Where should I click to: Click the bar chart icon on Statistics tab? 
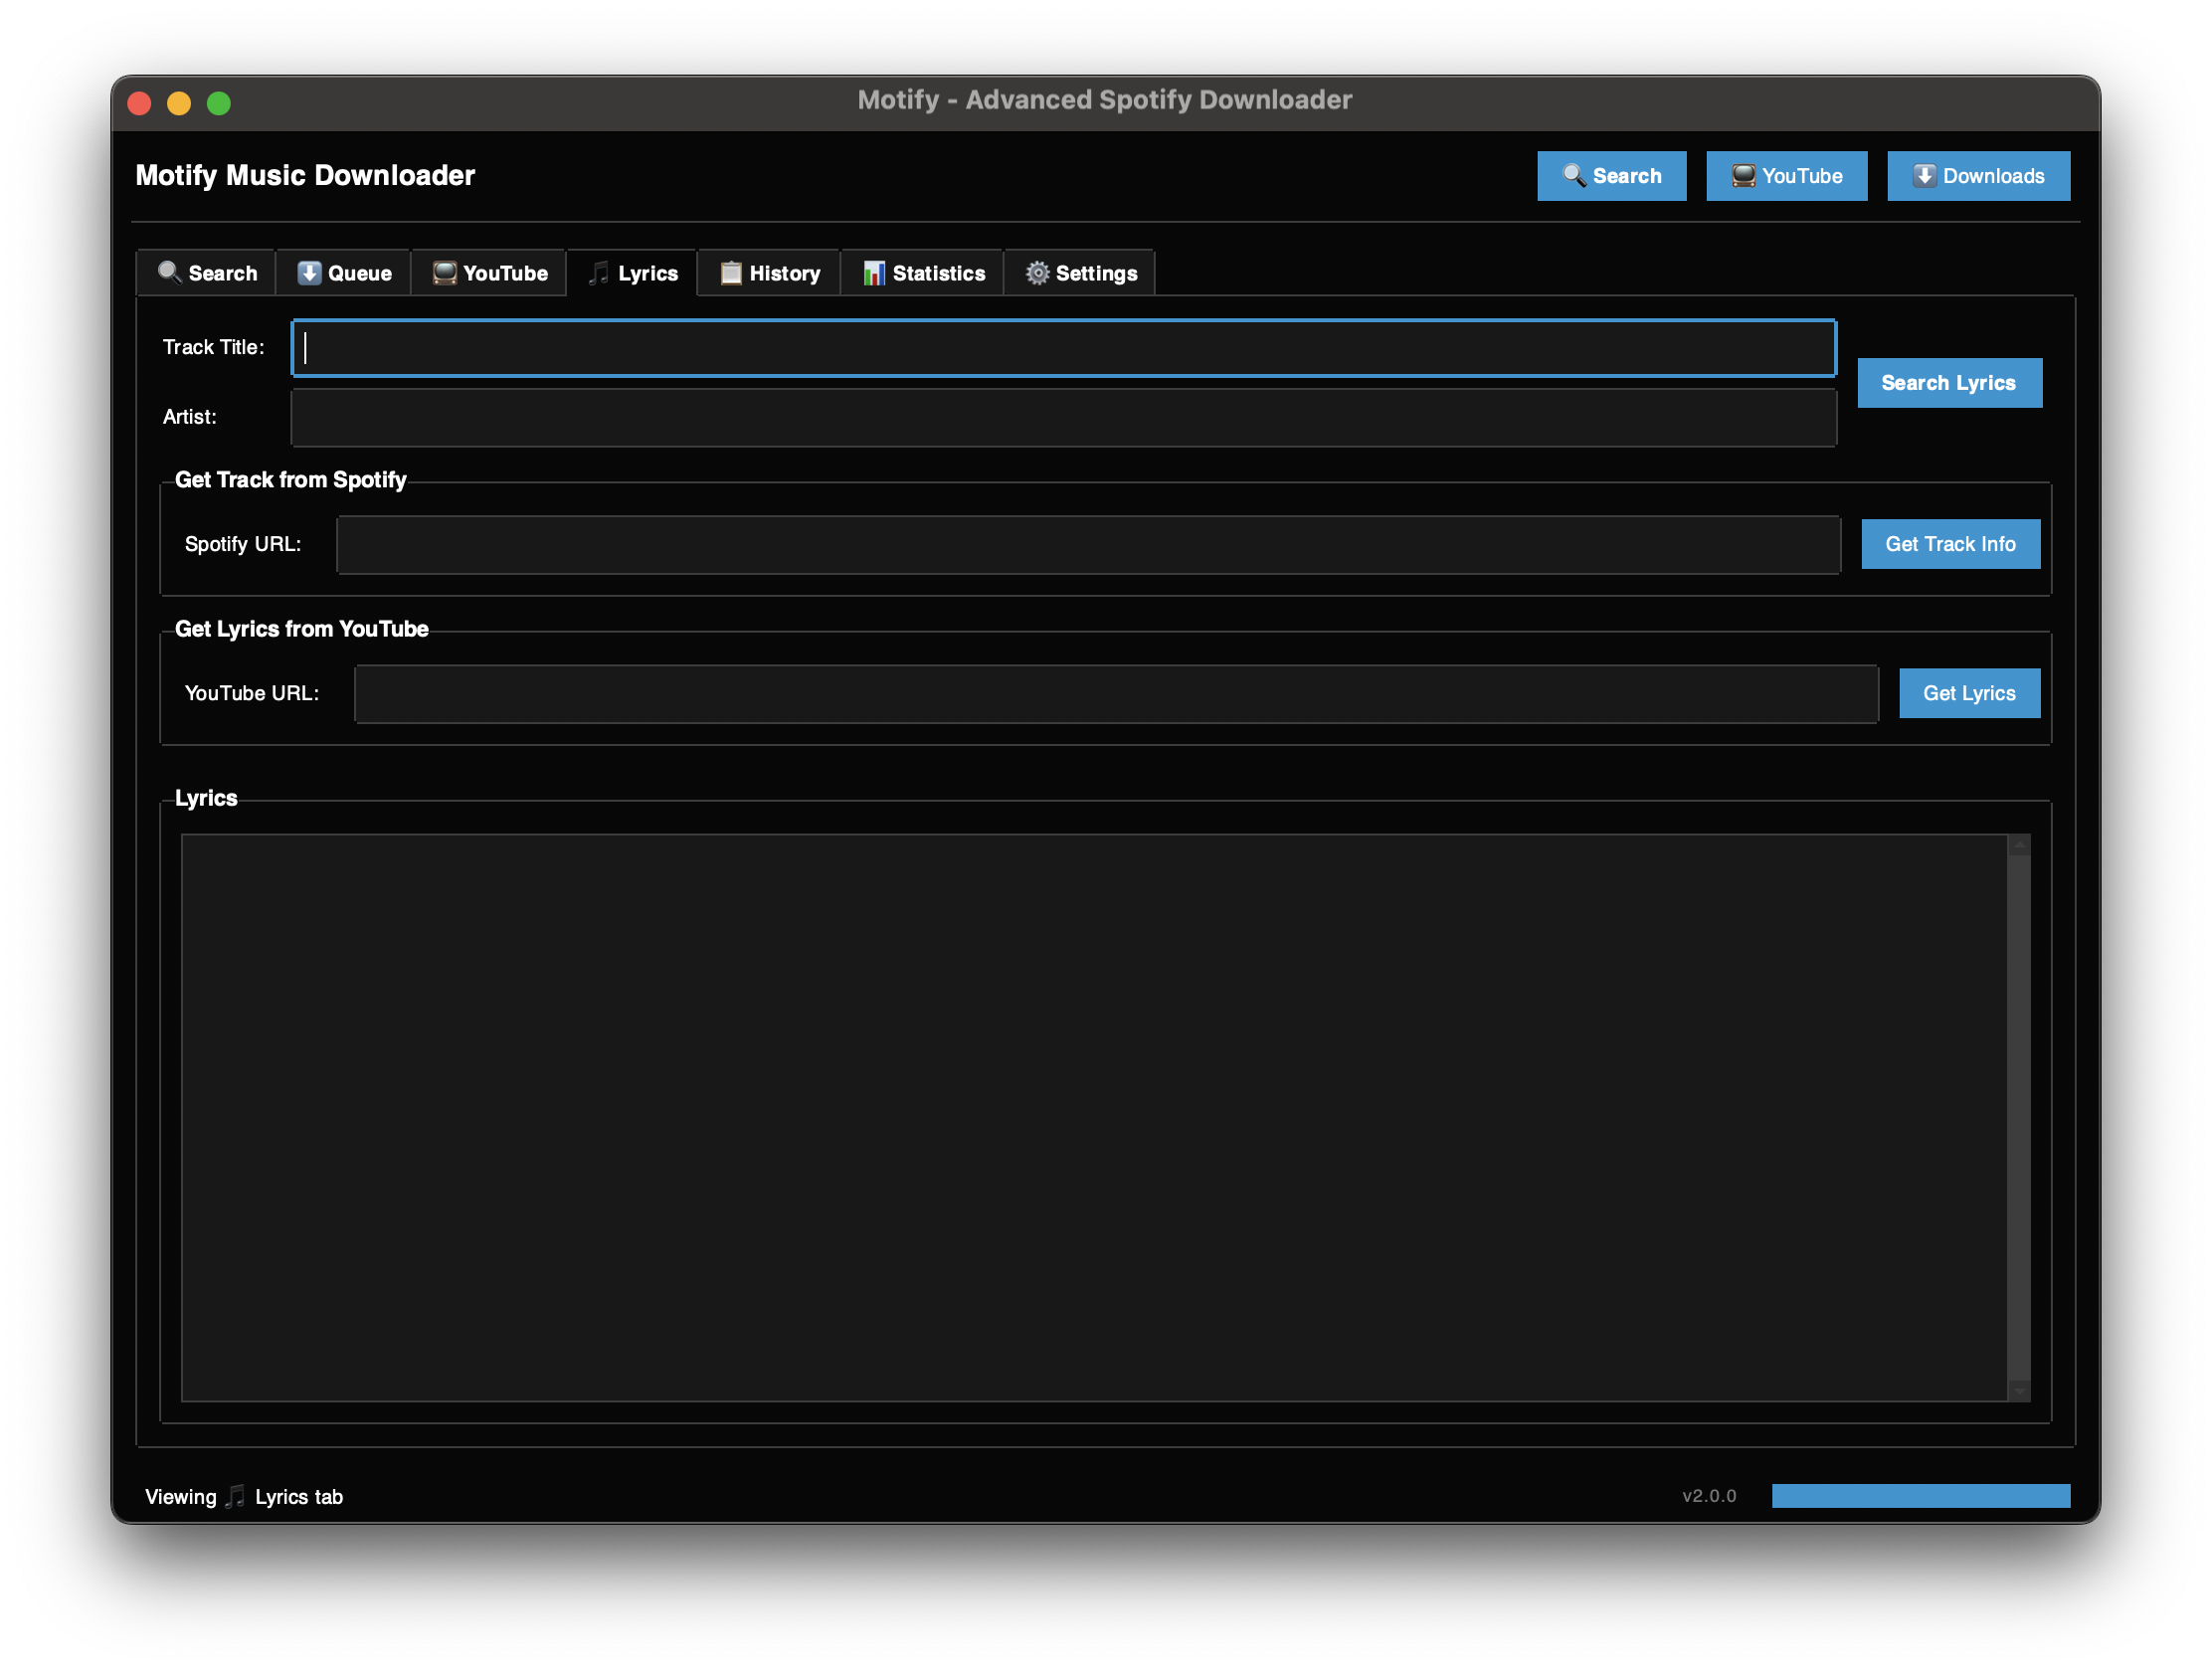874,273
